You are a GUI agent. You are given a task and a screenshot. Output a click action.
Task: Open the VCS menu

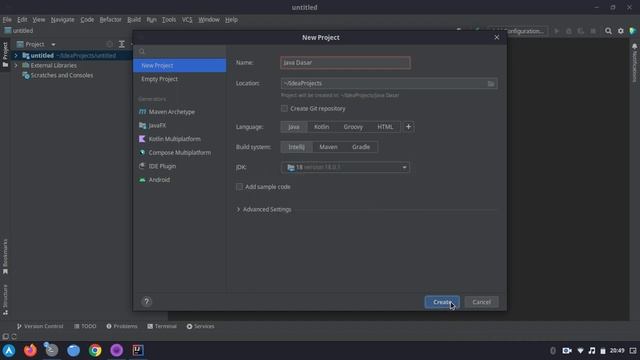click(x=187, y=20)
